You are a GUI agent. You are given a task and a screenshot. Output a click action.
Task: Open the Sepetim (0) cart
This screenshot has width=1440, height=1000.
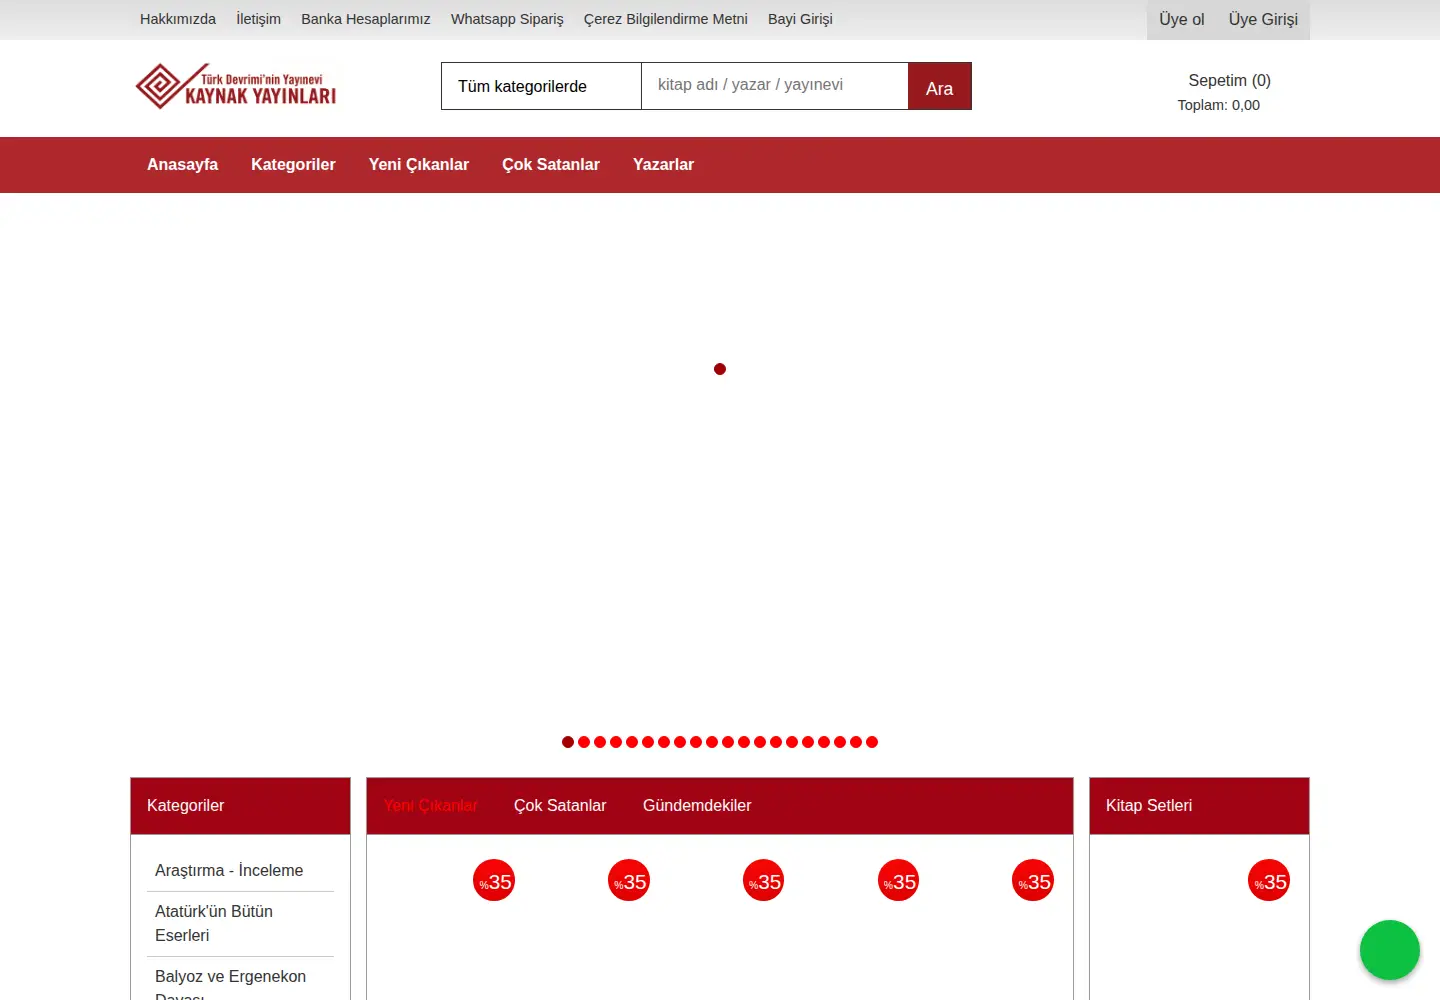[1229, 80]
